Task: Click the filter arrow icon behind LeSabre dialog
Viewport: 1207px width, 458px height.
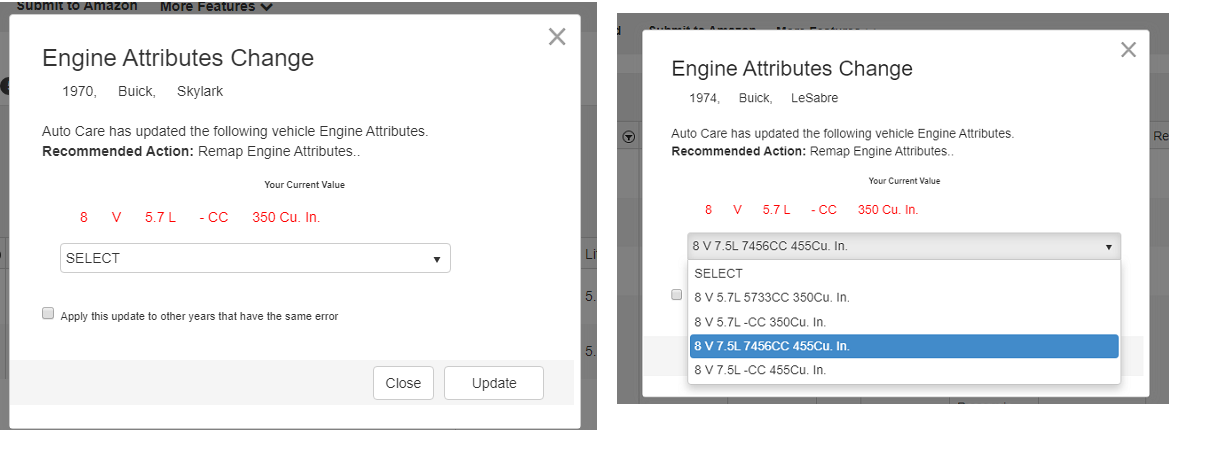Action: pyautogui.click(x=629, y=136)
